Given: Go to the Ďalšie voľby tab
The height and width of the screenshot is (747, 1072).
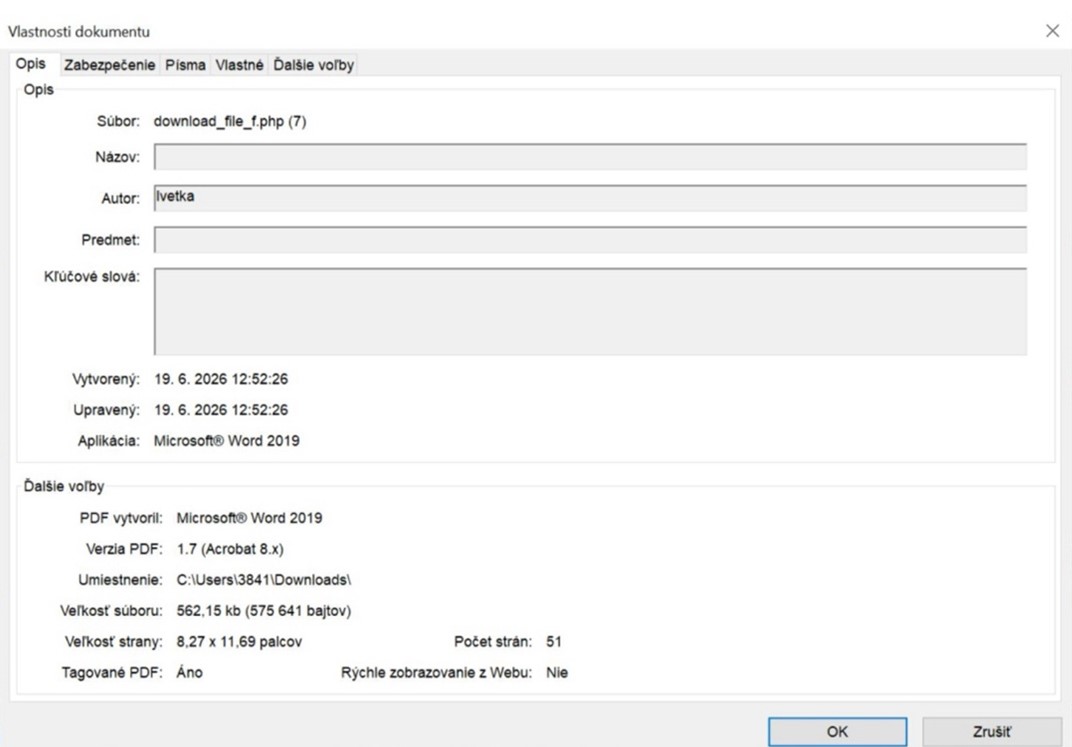Looking at the screenshot, I should pos(313,65).
